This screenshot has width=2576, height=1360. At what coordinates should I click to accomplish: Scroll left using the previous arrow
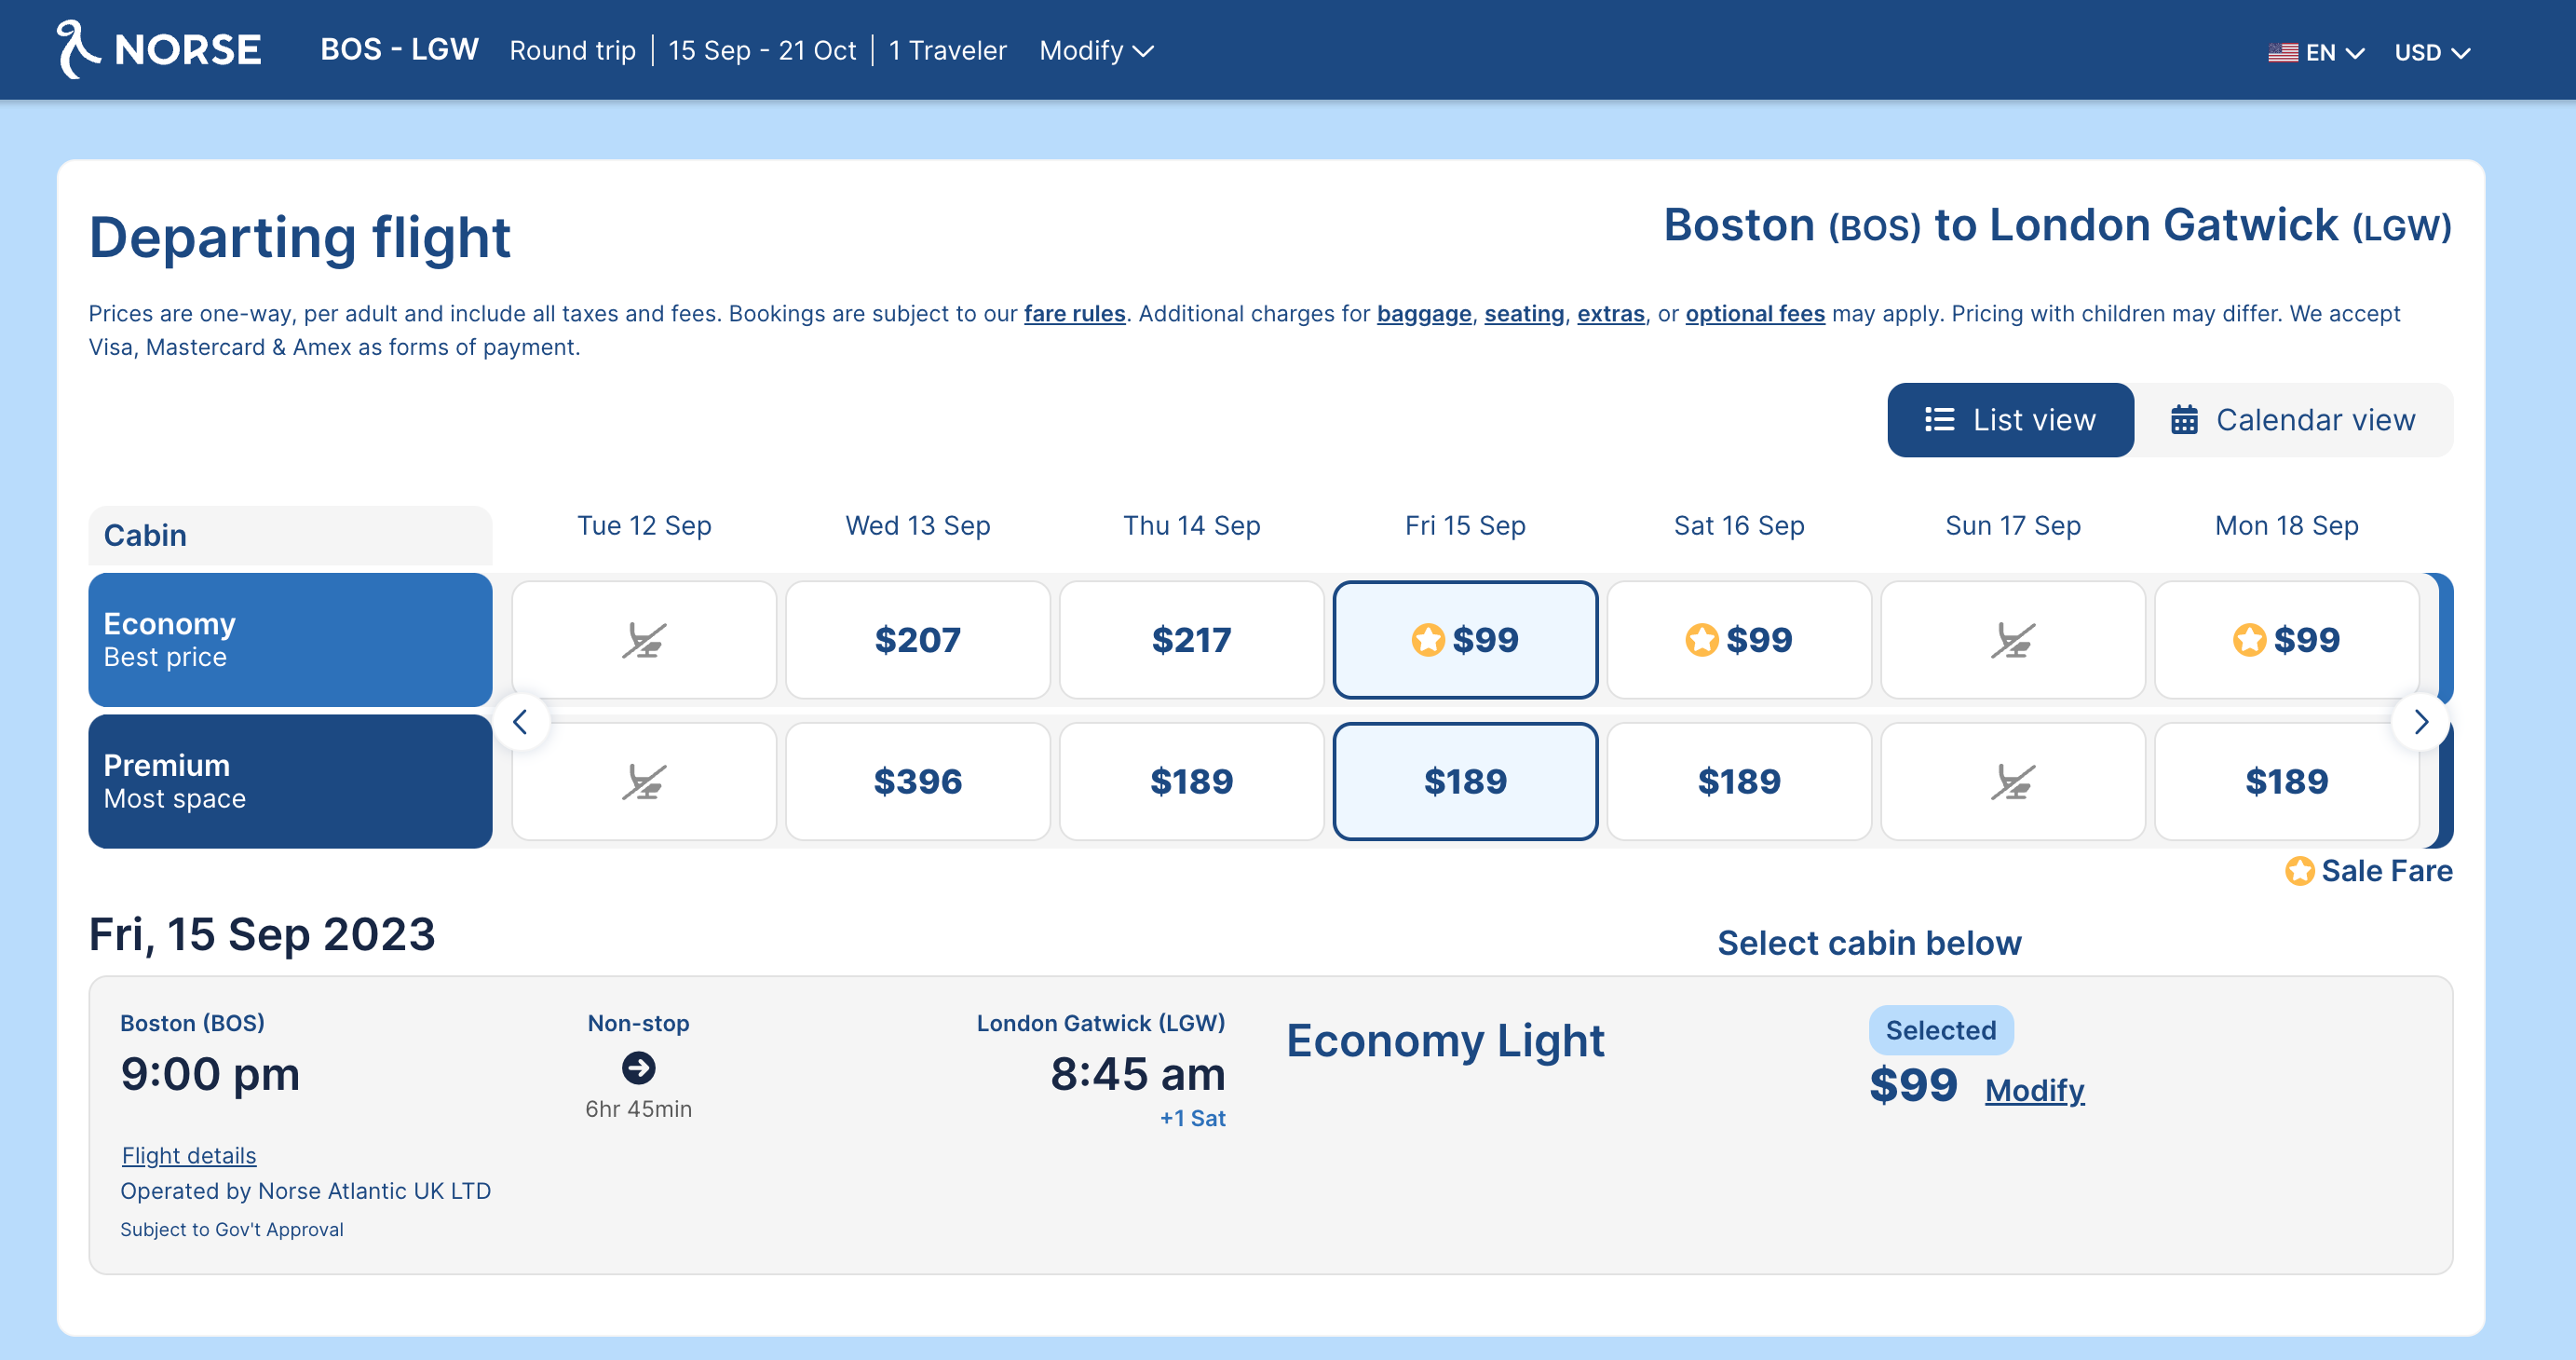[523, 717]
